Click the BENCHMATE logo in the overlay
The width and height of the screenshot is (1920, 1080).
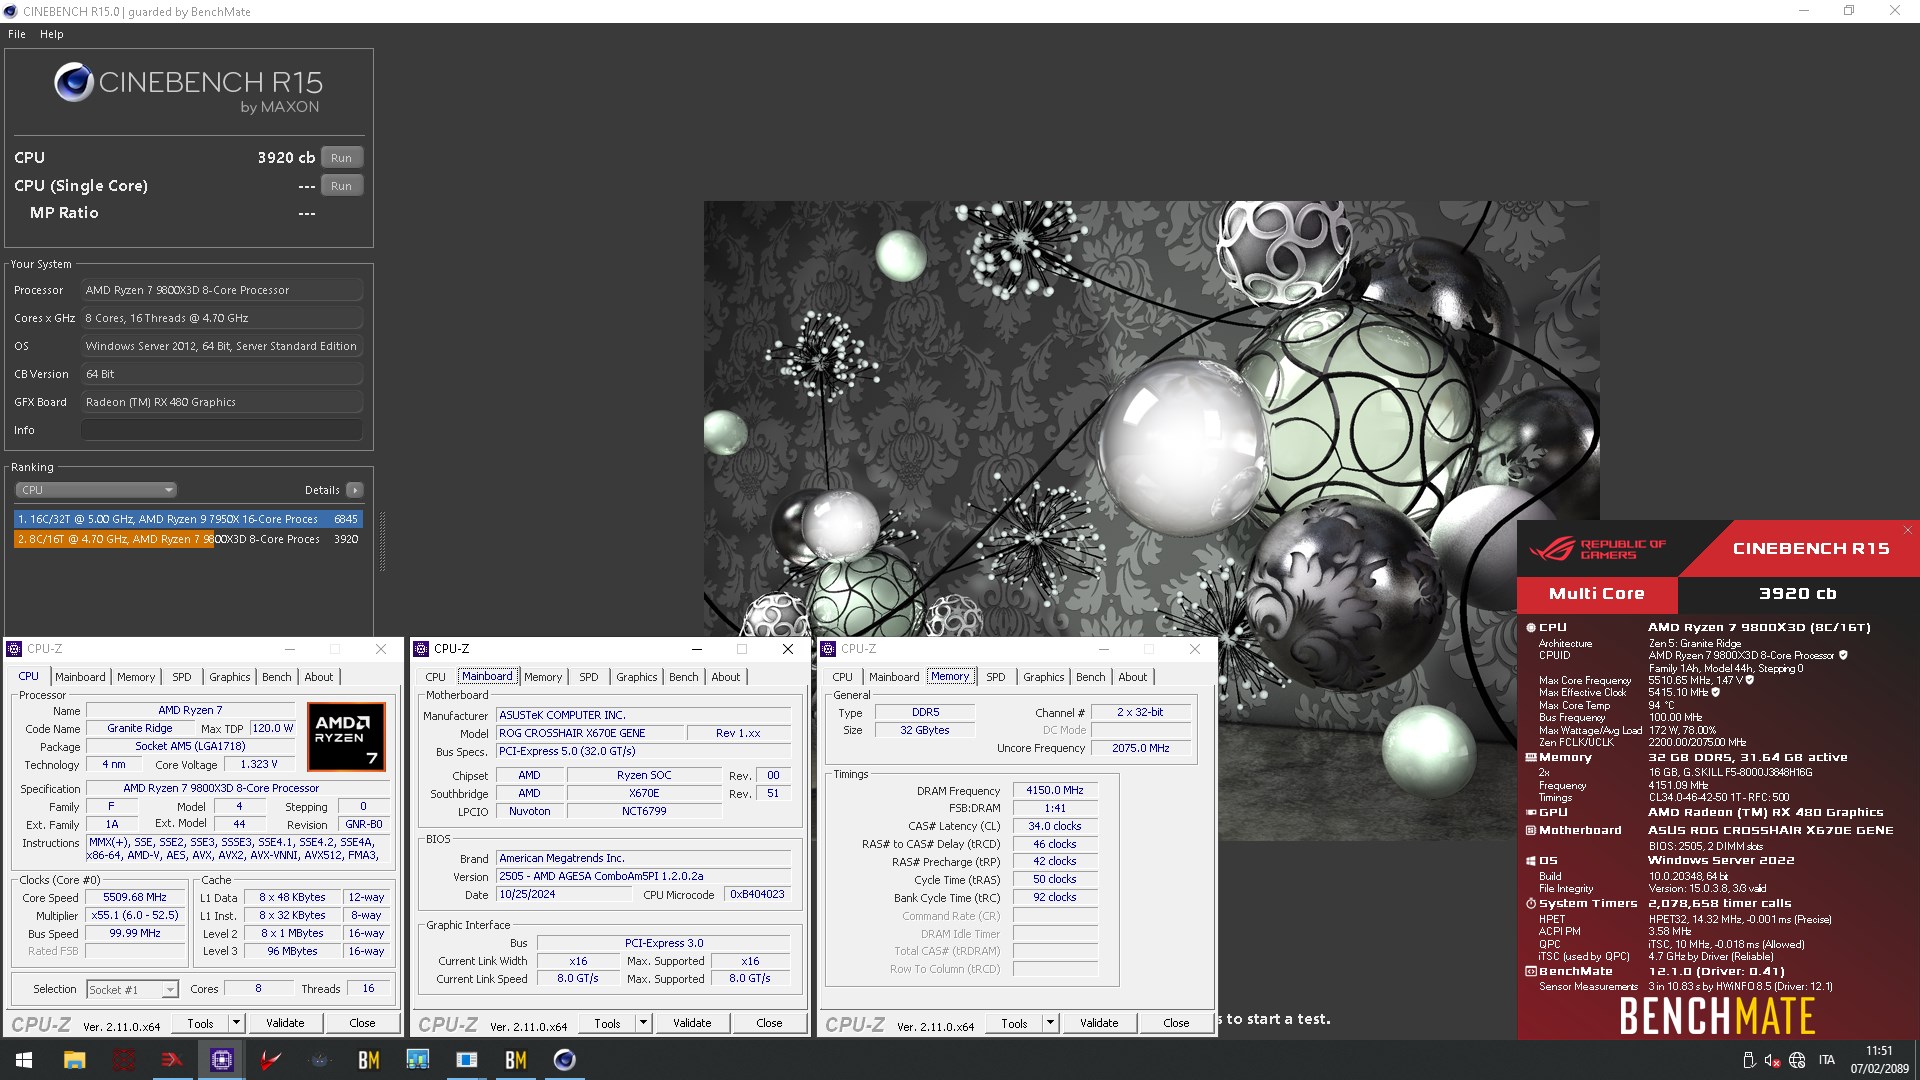[x=1717, y=1016]
